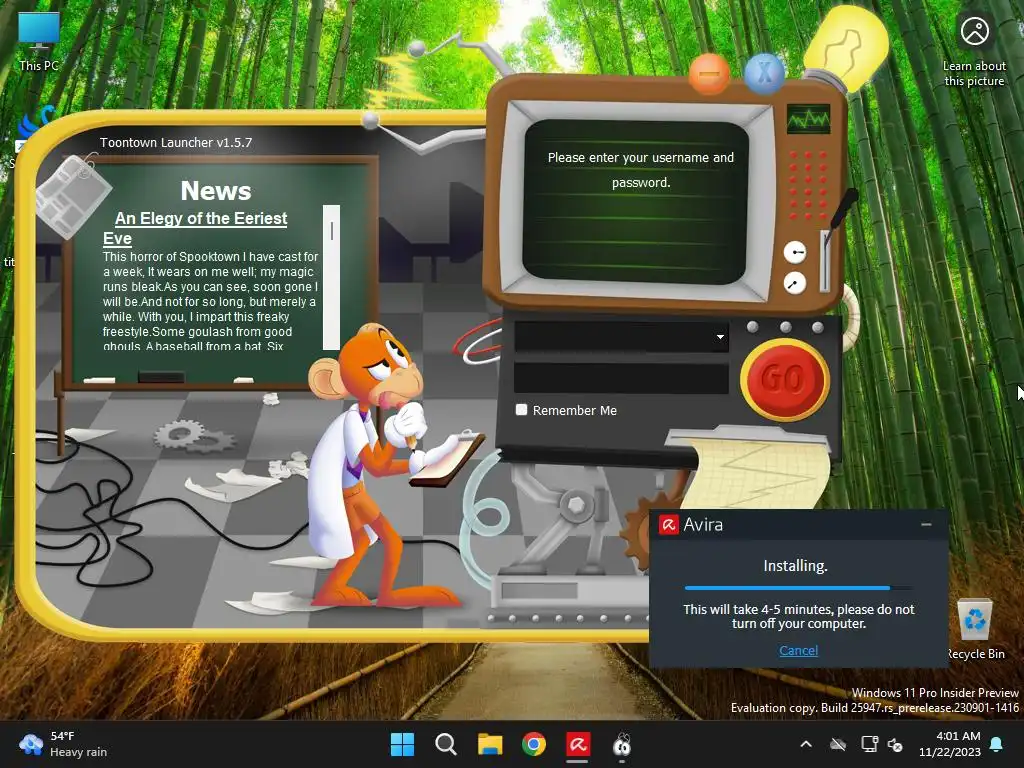
Task: Close launcher with blue X button
Action: pos(765,72)
